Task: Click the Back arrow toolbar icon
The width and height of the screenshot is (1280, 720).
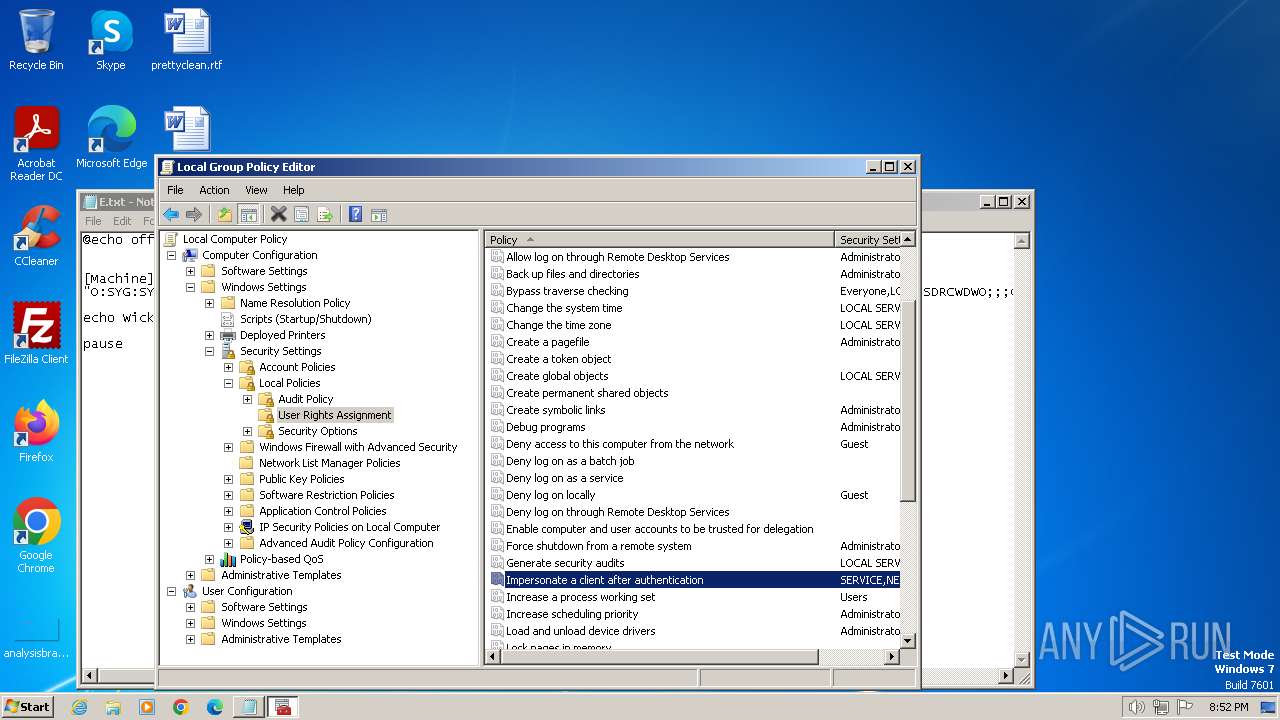Action: pos(171,214)
